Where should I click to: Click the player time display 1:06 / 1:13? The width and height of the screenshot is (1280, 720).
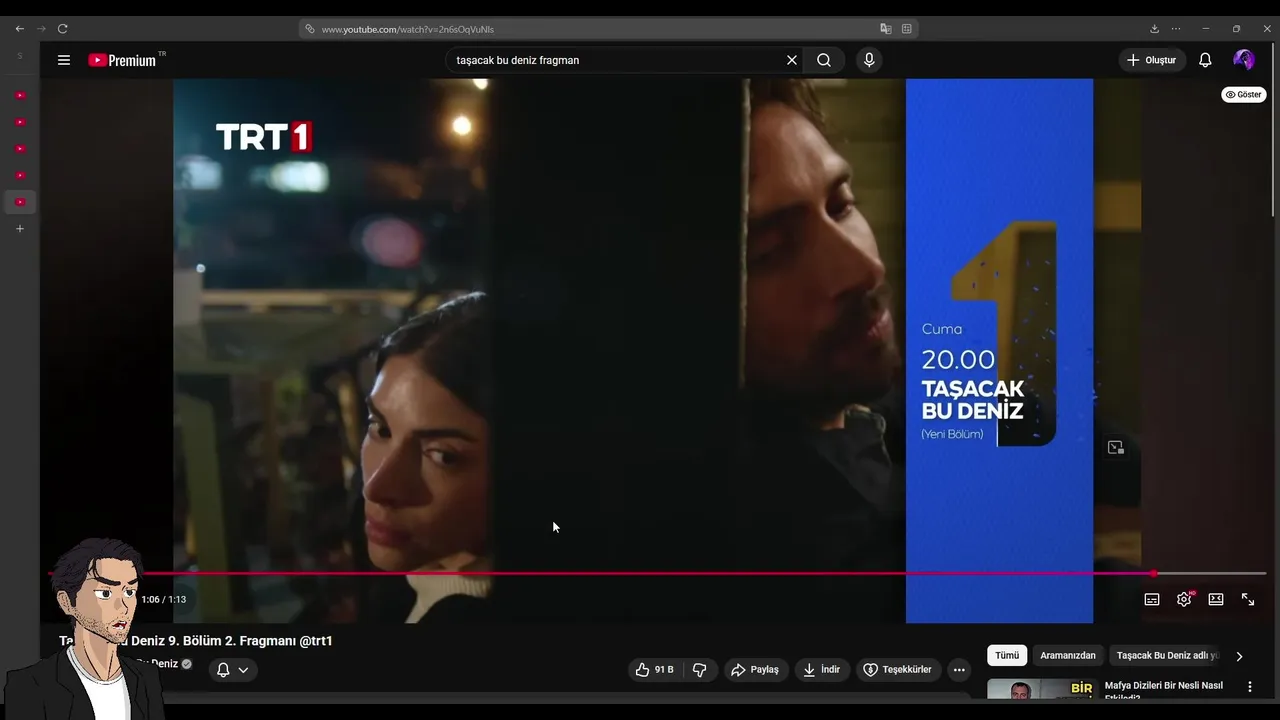point(163,599)
